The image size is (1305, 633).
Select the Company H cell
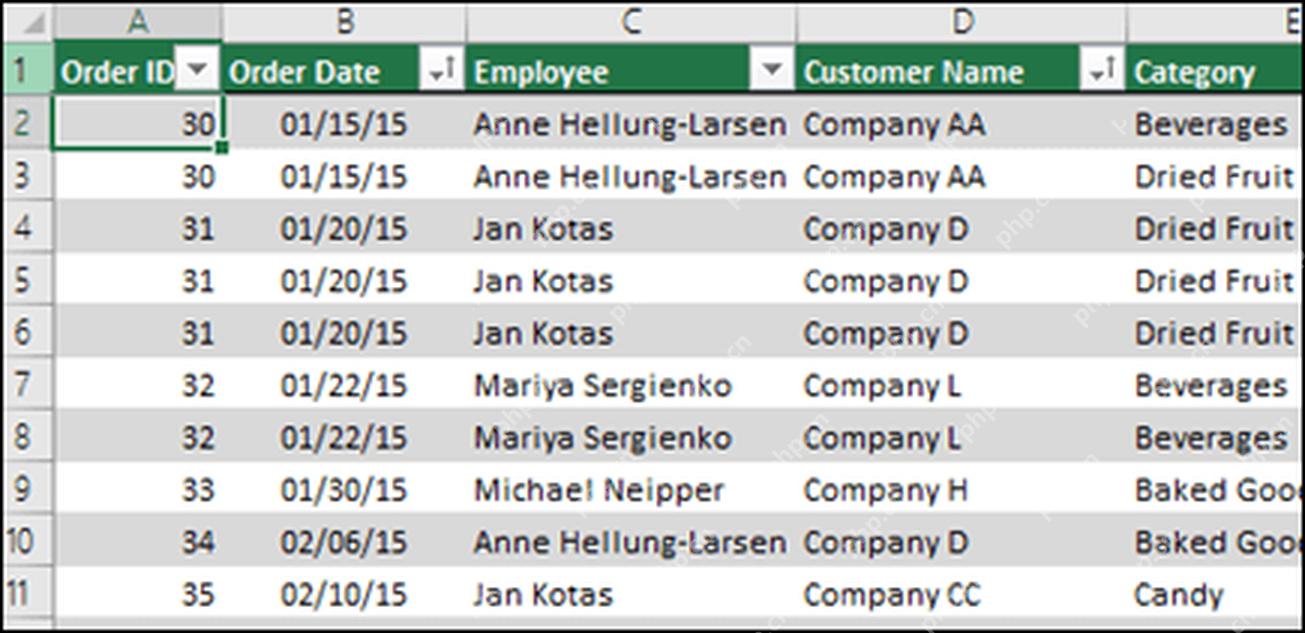[x=962, y=490]
